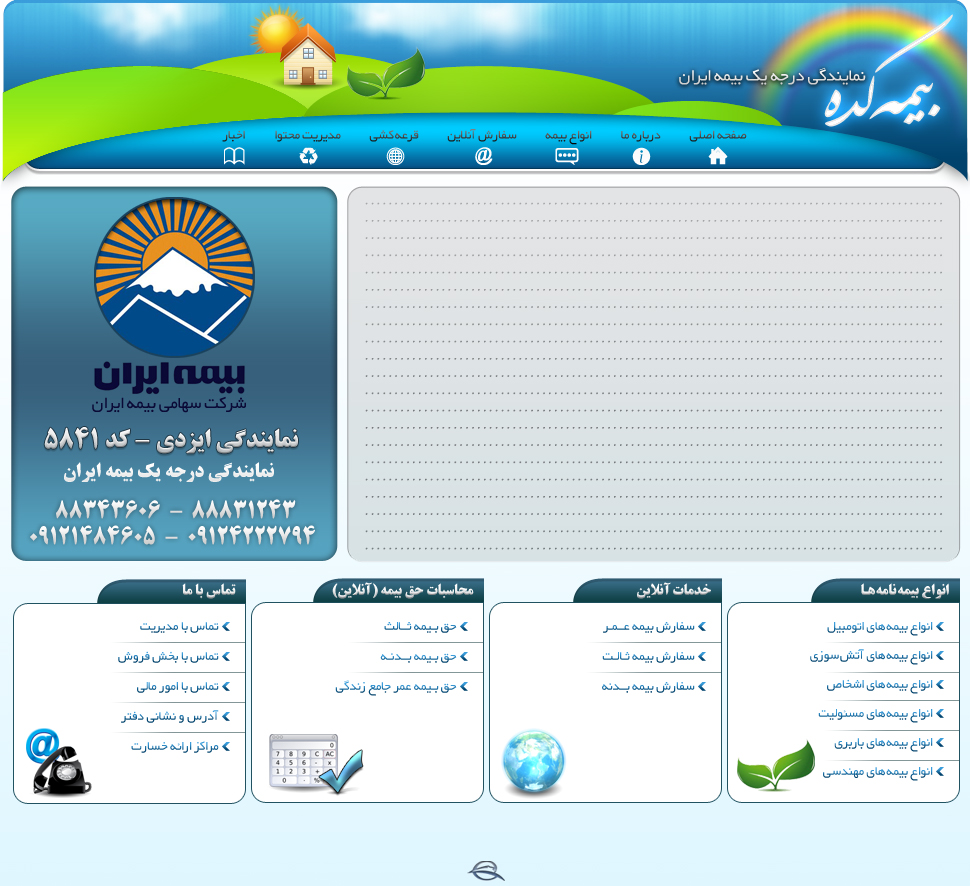The image size is (970, 886).
Task: Visit the انواع بیمه‌های باربری link
Action: tap(883, 743)
